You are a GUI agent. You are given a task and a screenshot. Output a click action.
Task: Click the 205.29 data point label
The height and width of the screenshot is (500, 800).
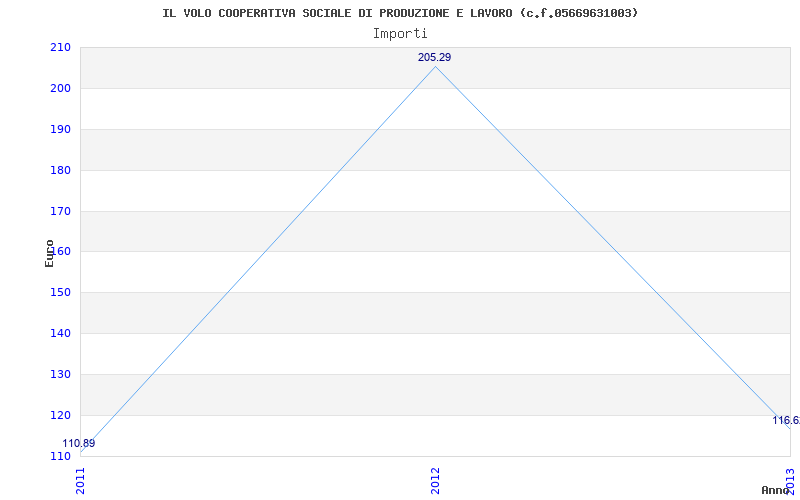(x=434, y=57)
